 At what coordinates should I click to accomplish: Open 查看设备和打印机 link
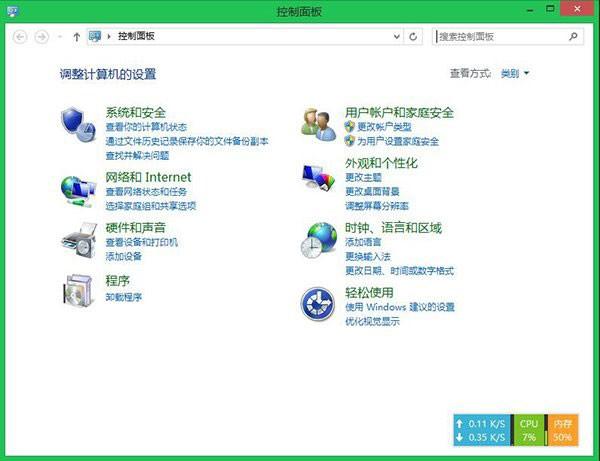coord(142,242)
